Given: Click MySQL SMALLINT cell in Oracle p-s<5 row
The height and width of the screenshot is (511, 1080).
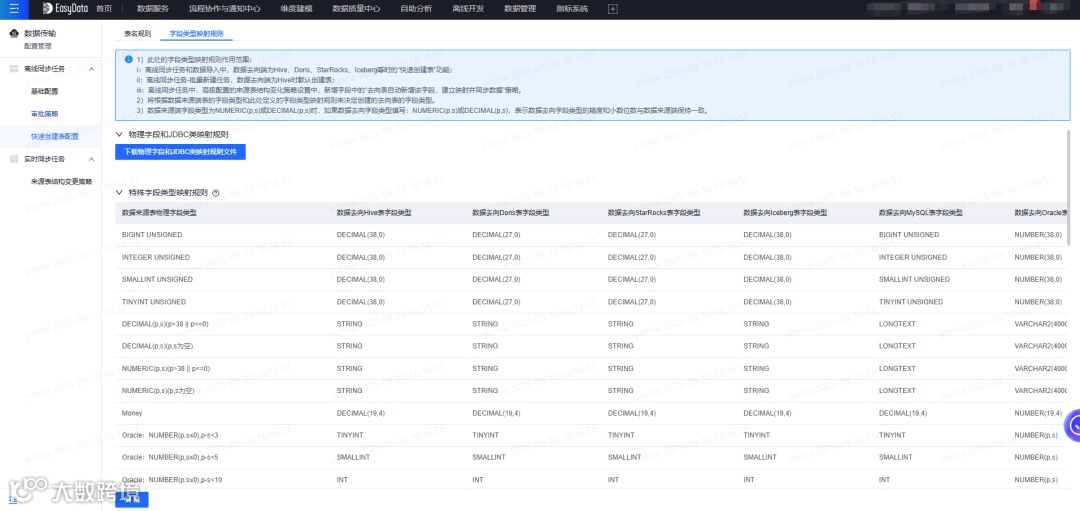Looking at the screenshot, I should click(x=896, y=457).
